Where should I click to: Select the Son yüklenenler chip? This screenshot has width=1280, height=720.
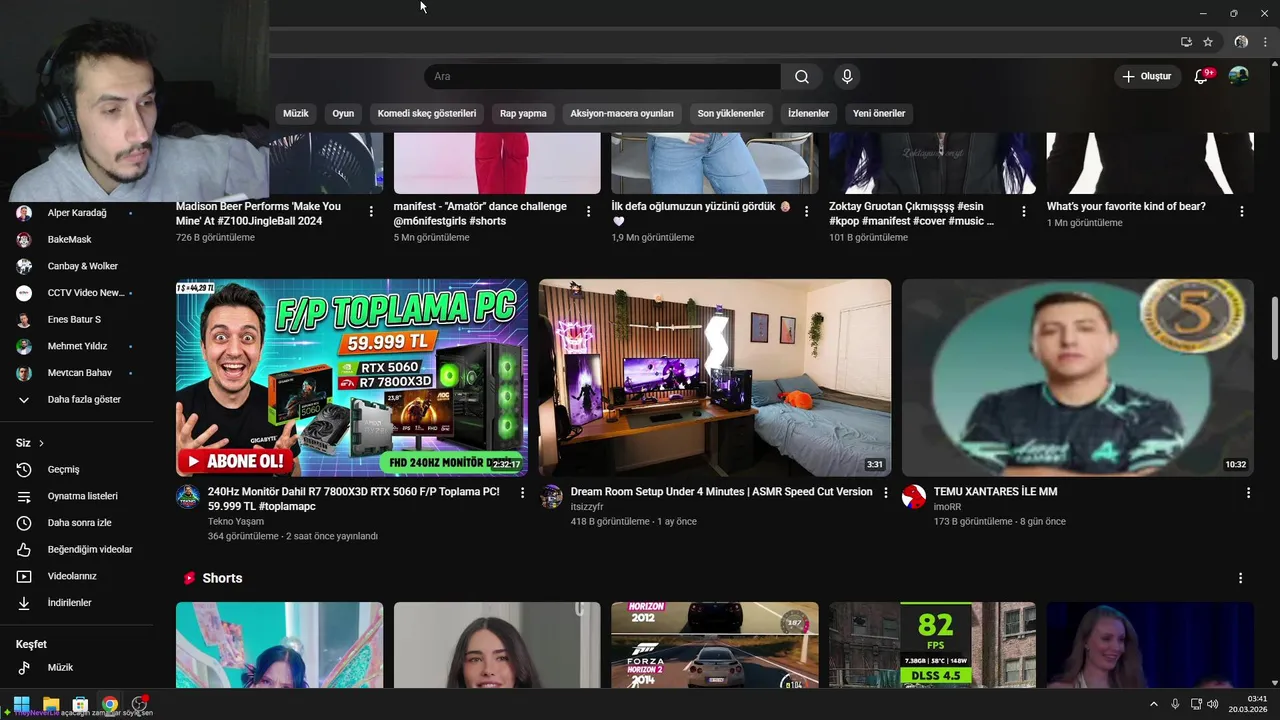[731, 114]
